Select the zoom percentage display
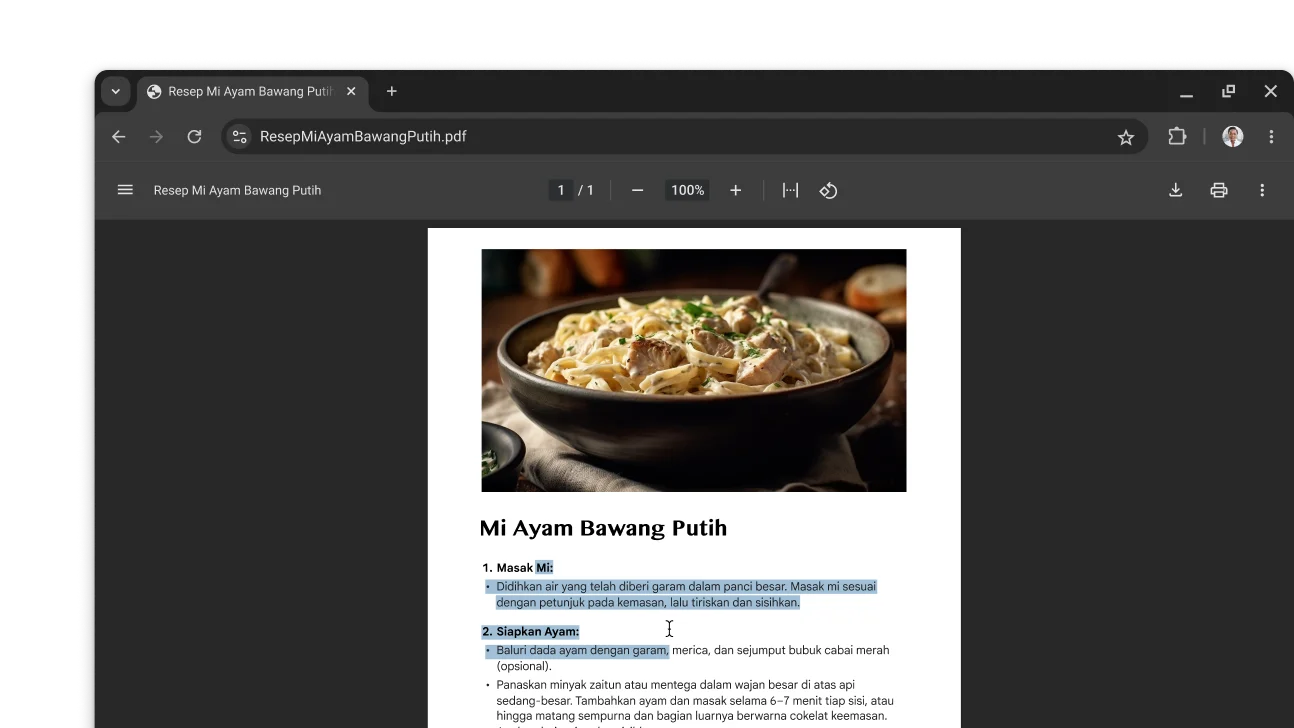This screenshot has width=1294, height=728. click(x=687, y=190)
